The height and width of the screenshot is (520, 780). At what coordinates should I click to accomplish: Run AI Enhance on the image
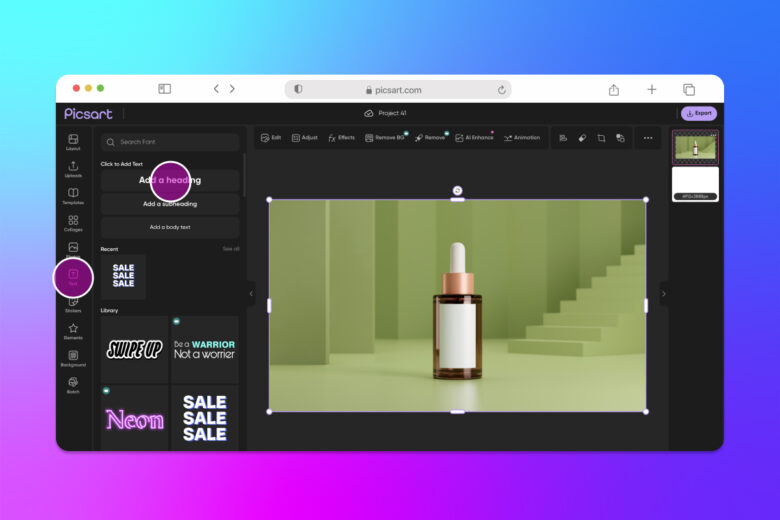[475, 138]
